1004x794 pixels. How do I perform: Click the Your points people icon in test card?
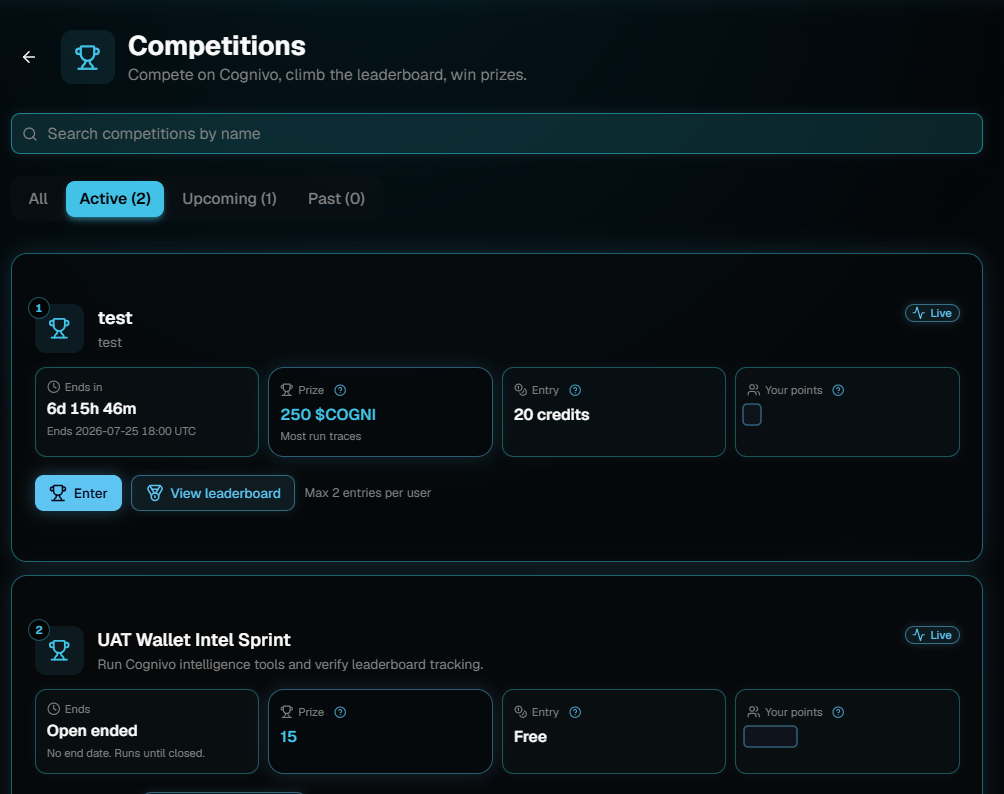(754, 390)
